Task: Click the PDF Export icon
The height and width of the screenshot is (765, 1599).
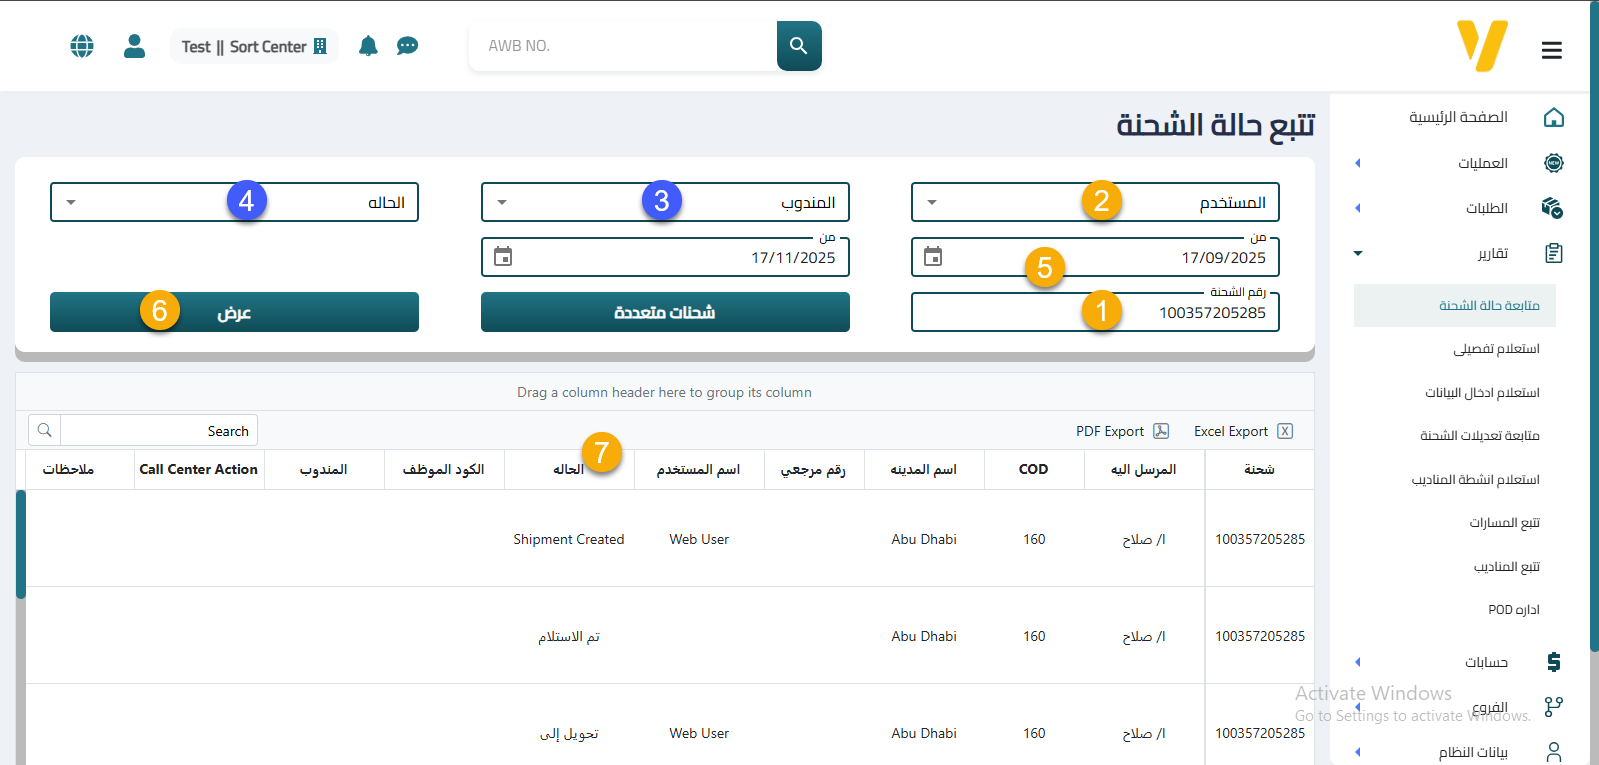Action: 1161,431
